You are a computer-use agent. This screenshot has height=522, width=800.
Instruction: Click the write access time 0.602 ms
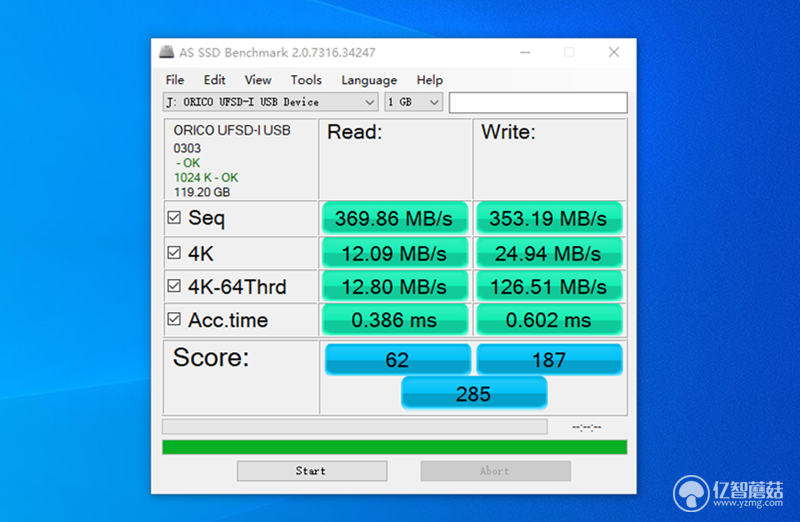[x=549, y=320]
